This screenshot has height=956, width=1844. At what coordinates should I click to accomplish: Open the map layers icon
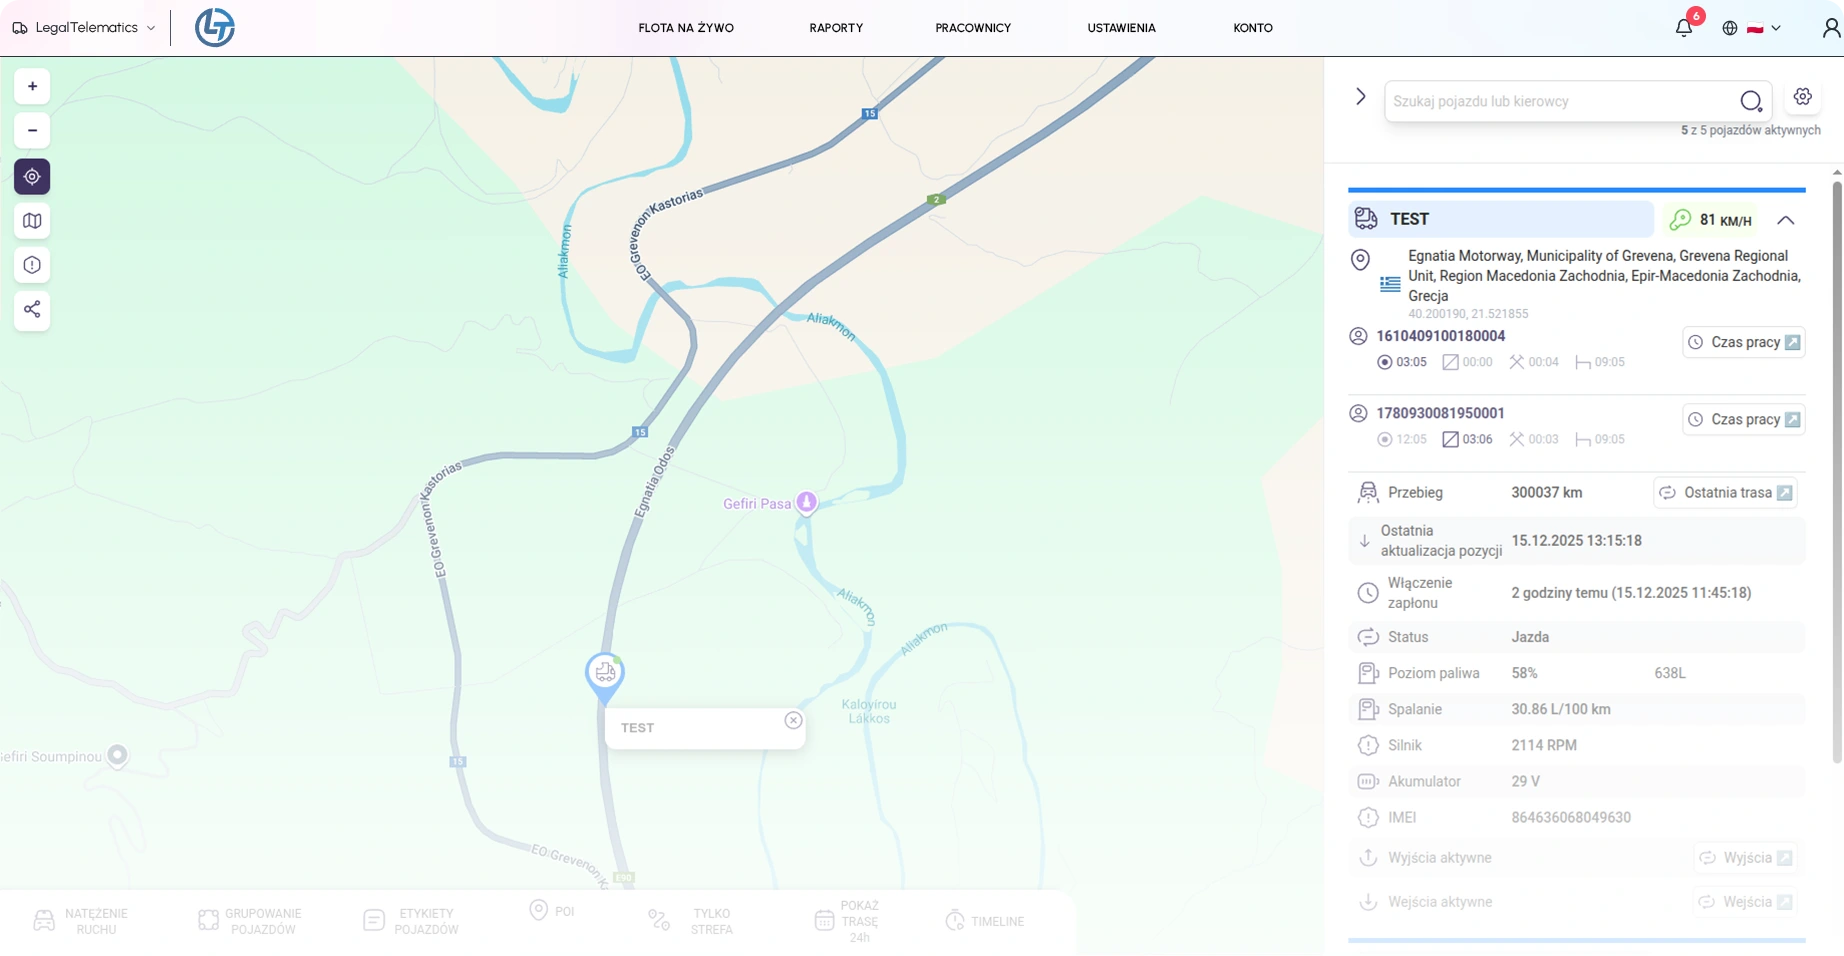(32, 221)
